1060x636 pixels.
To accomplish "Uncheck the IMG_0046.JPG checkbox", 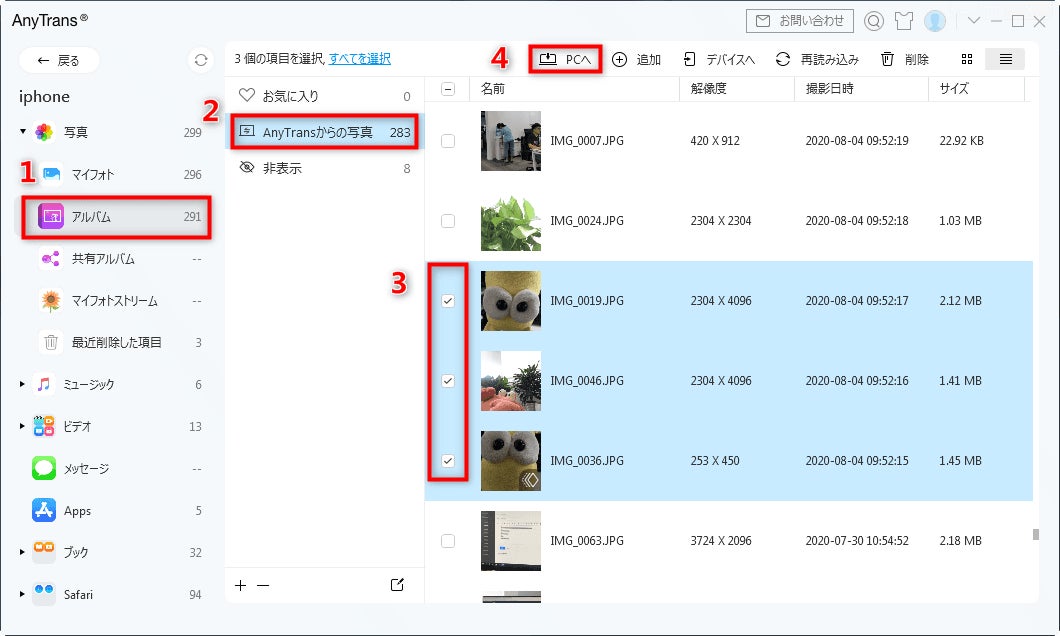I will (x=448, y=381).
